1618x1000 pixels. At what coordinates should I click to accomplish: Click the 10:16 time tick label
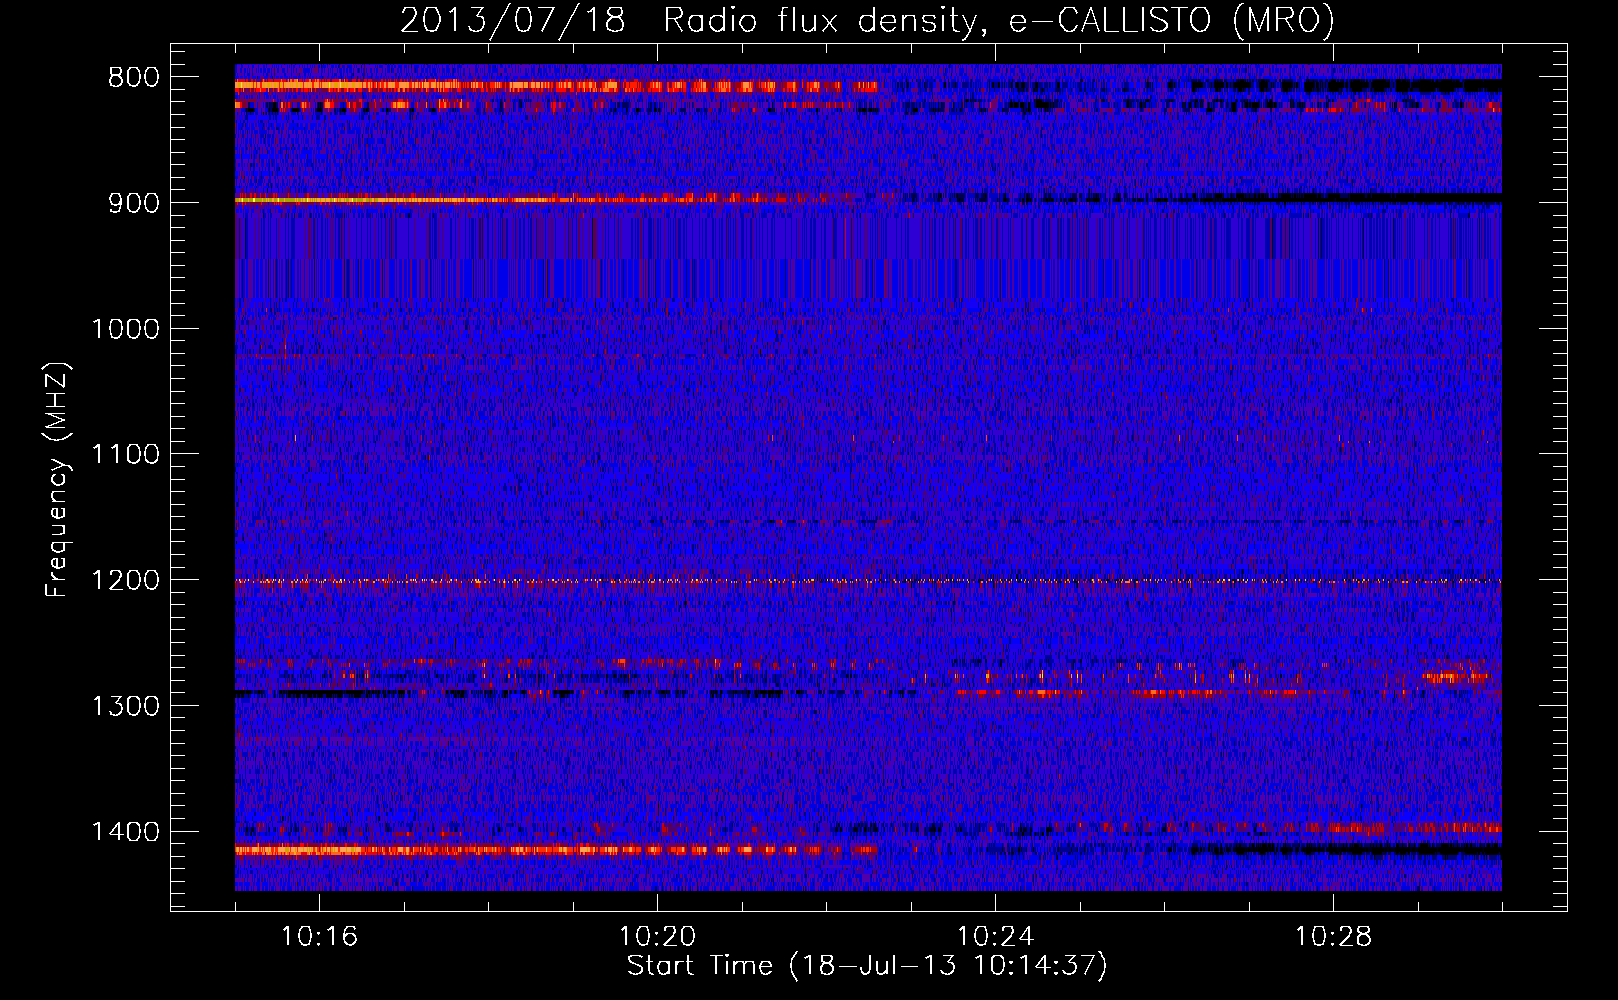point(319,937)
